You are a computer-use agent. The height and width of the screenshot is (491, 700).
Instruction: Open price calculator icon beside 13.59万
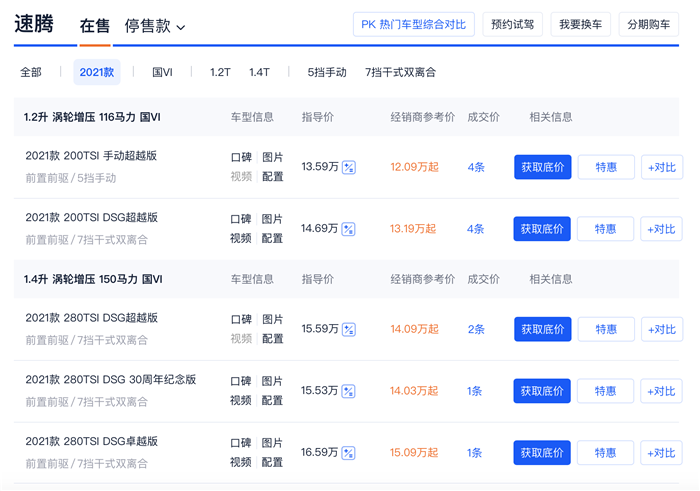pyautogui.click(x=349, y=168)
